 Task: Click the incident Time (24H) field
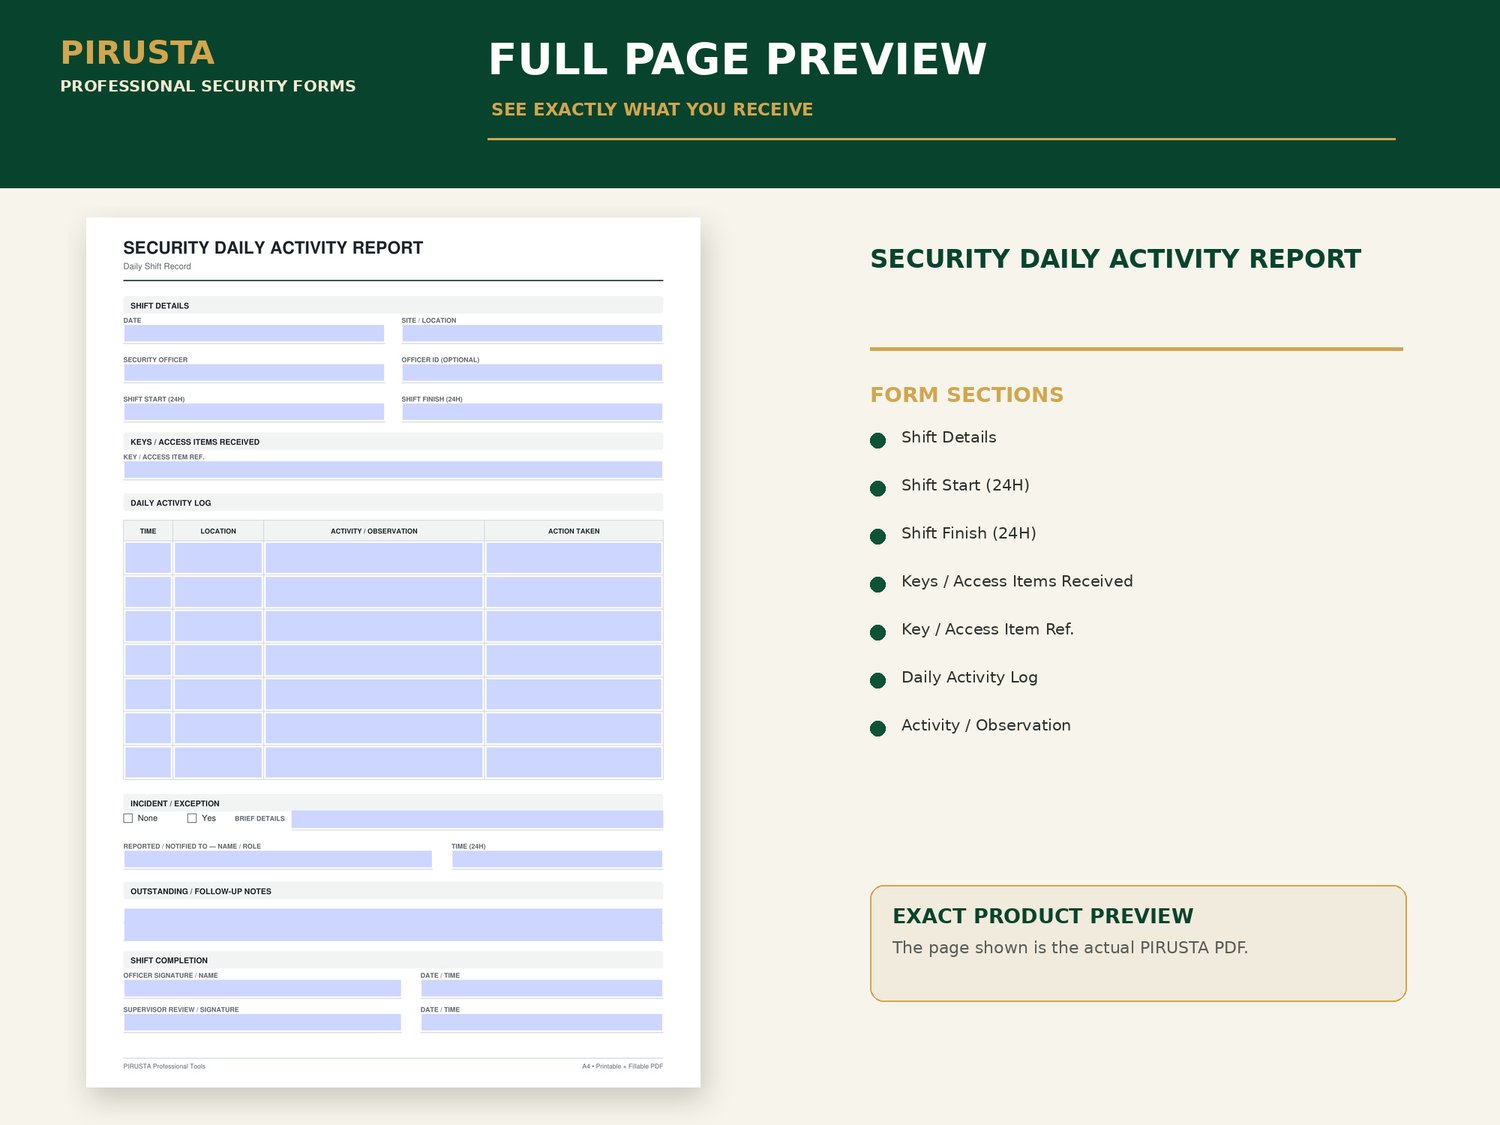click(557, 859)
